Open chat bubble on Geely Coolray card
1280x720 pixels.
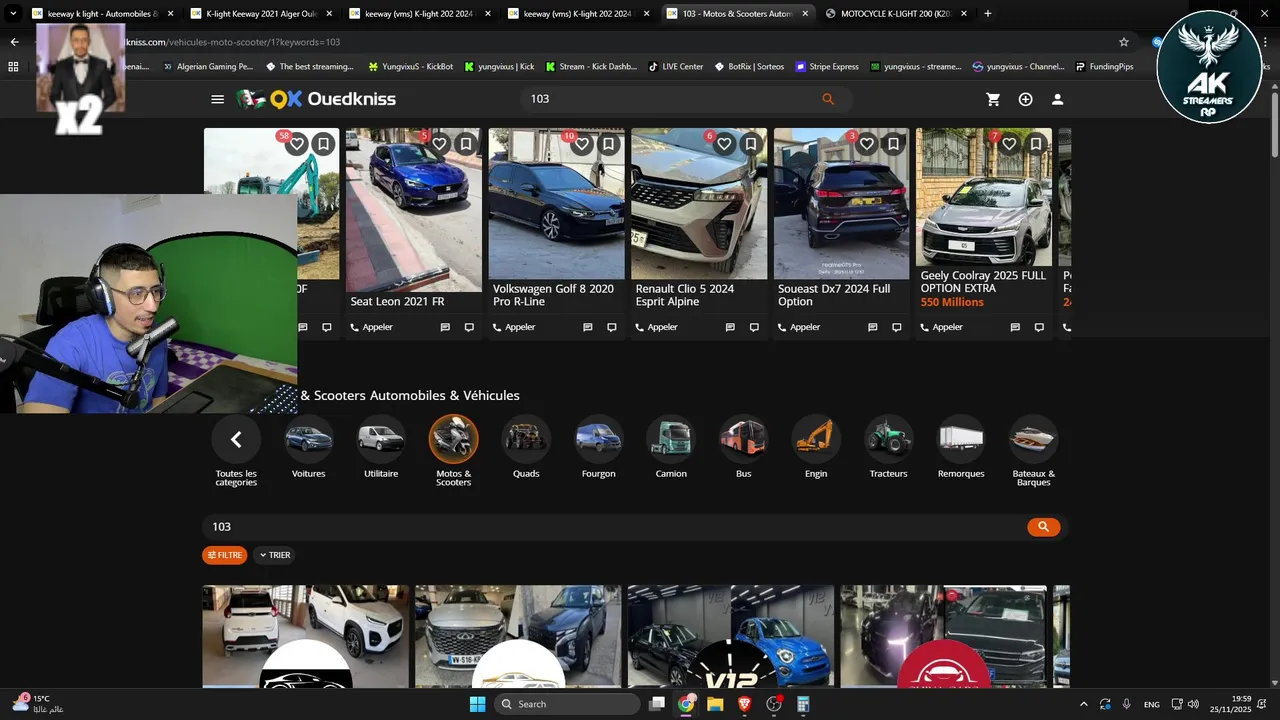pyautogui.click(x=1039, y=327)
